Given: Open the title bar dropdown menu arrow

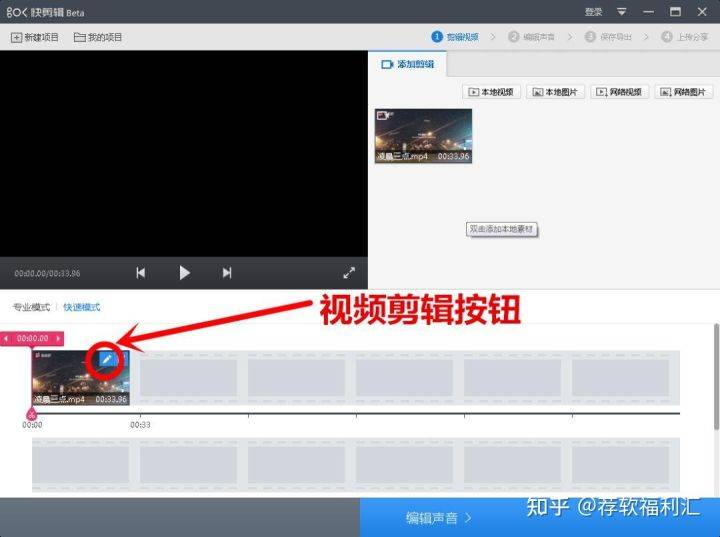Looking at the screenshot, I should pyautogui.click(x=621, y=11).
